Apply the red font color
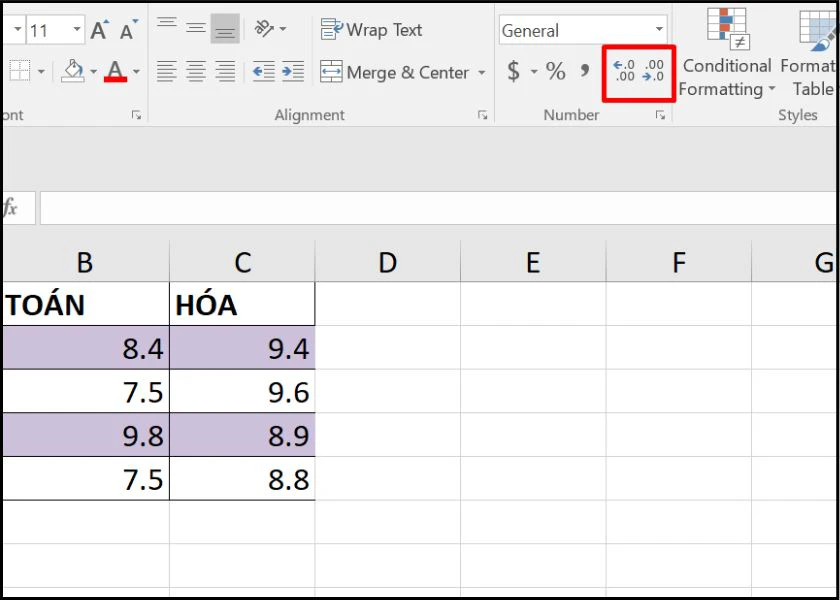Image resolution: width=840 pixels, height=600 pixels. 116,71
